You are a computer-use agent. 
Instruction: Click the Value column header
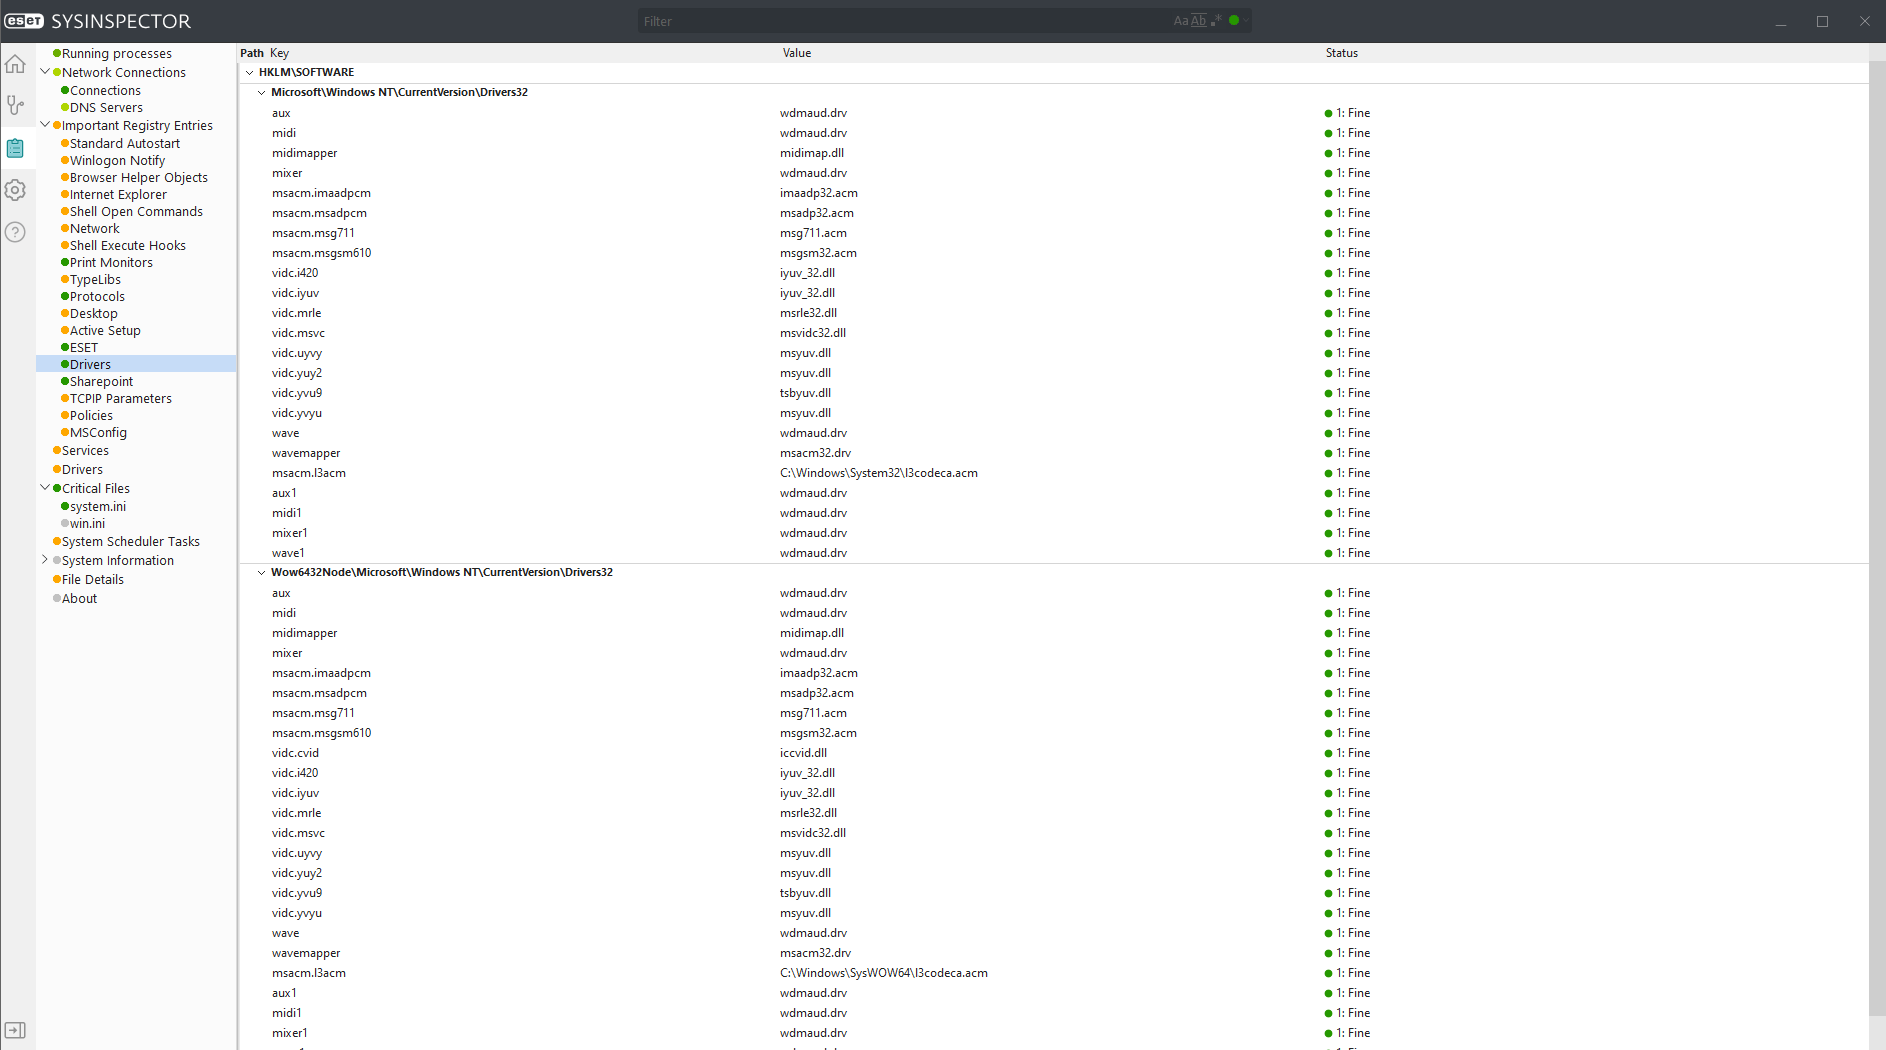(796, 53)
